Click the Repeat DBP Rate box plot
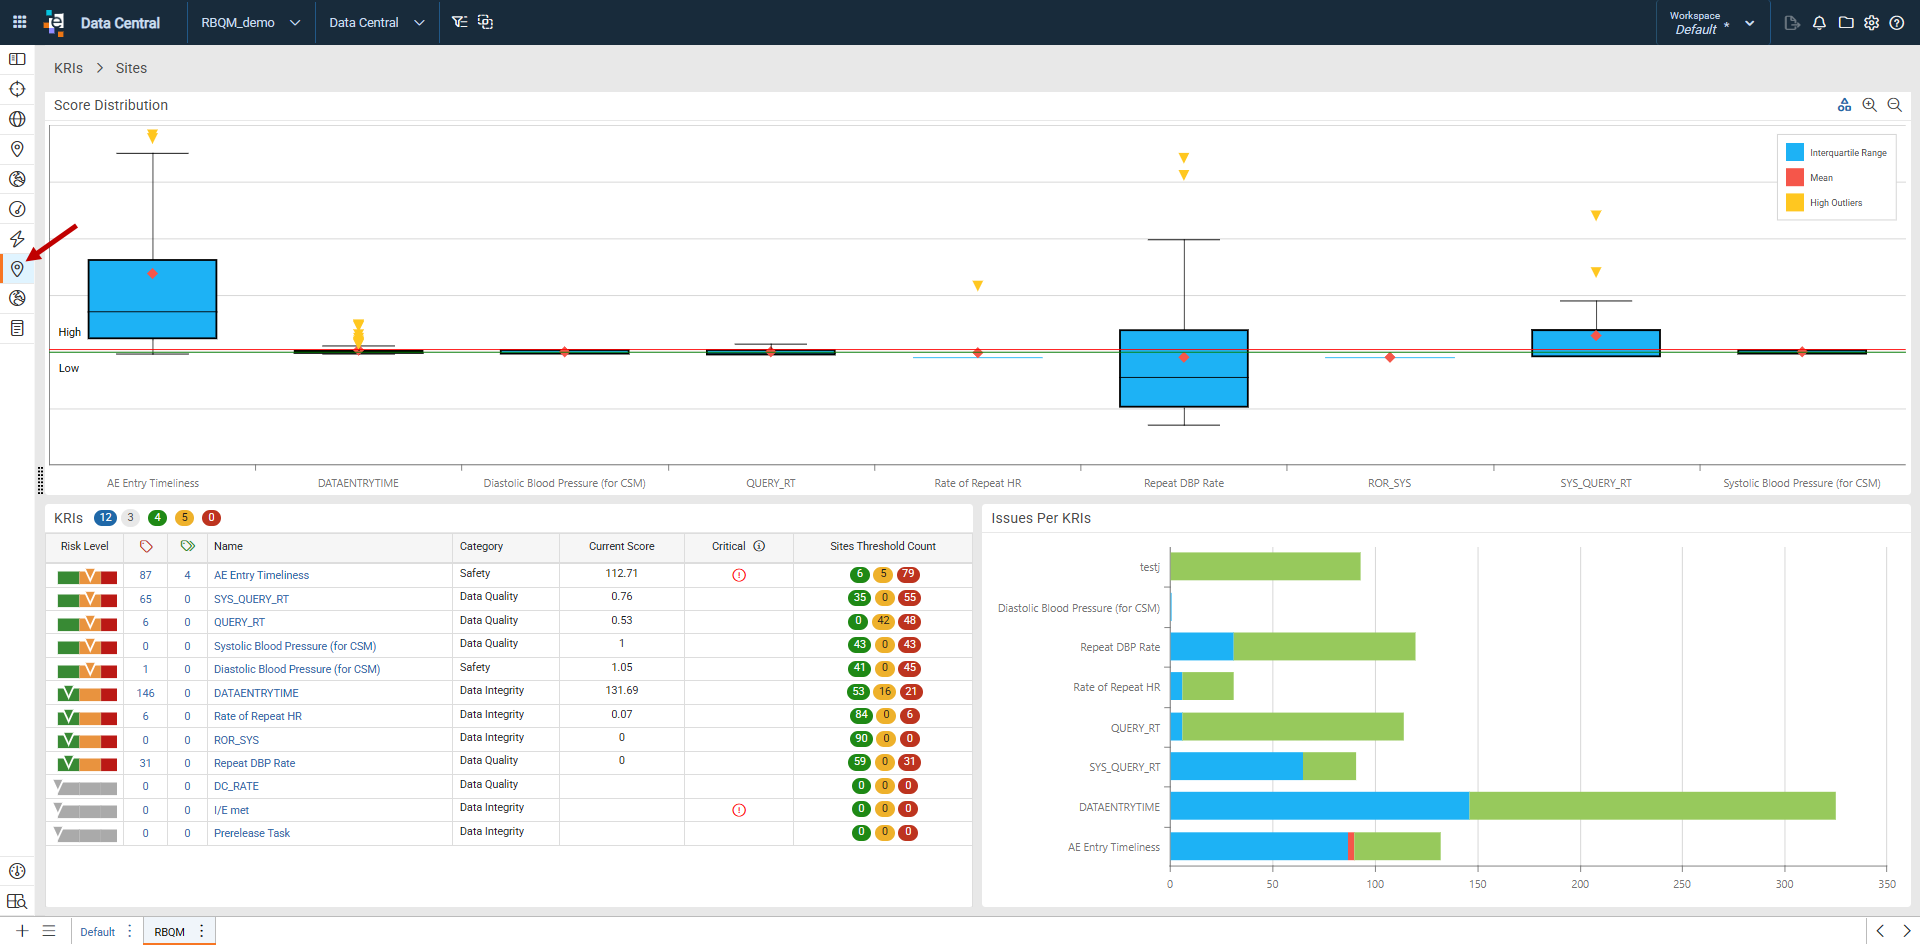Viewport: 1920px width, 945px height. (x=1184, y=368)
